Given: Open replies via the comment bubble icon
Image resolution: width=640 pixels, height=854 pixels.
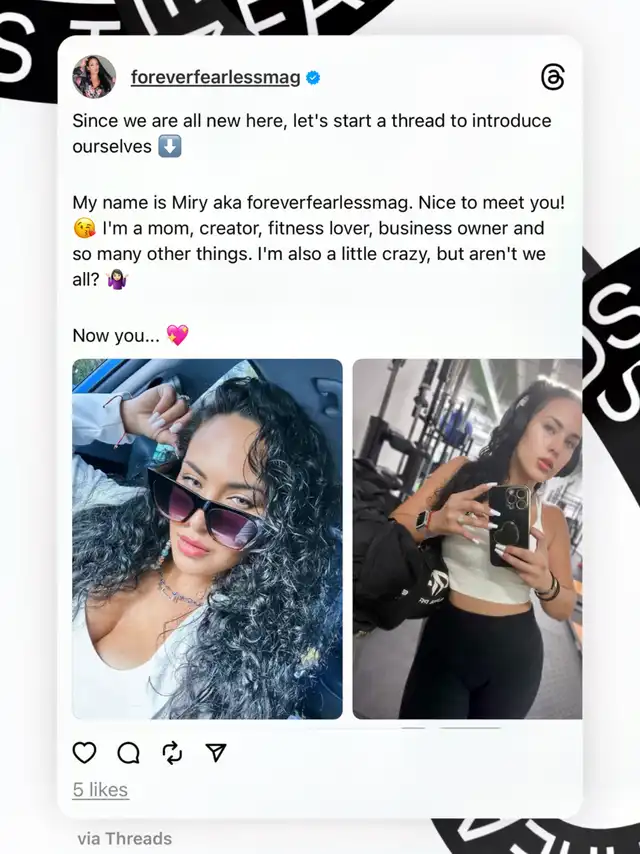Looking at the screenshot, I should [x=129, y=753].
